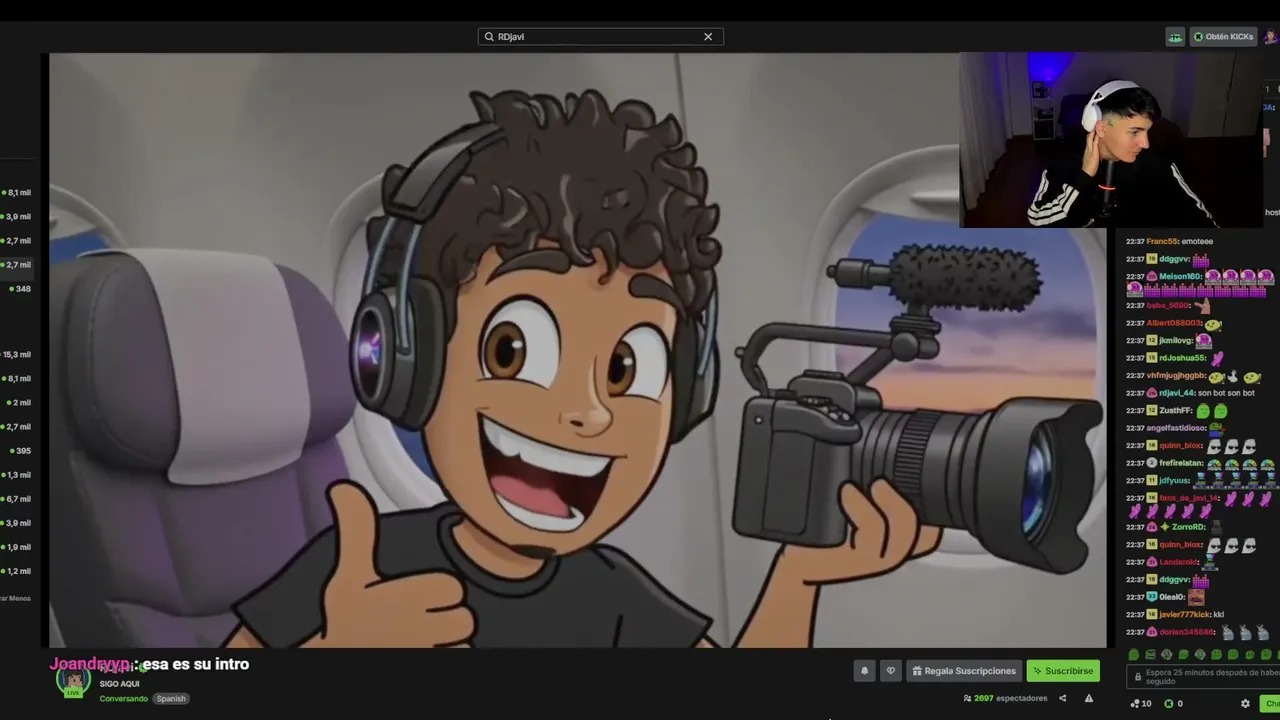Open chat user rdjavi_44 profile
Image resolution: width=1280 pixels, height=720 pixels.
point(1177,393)
